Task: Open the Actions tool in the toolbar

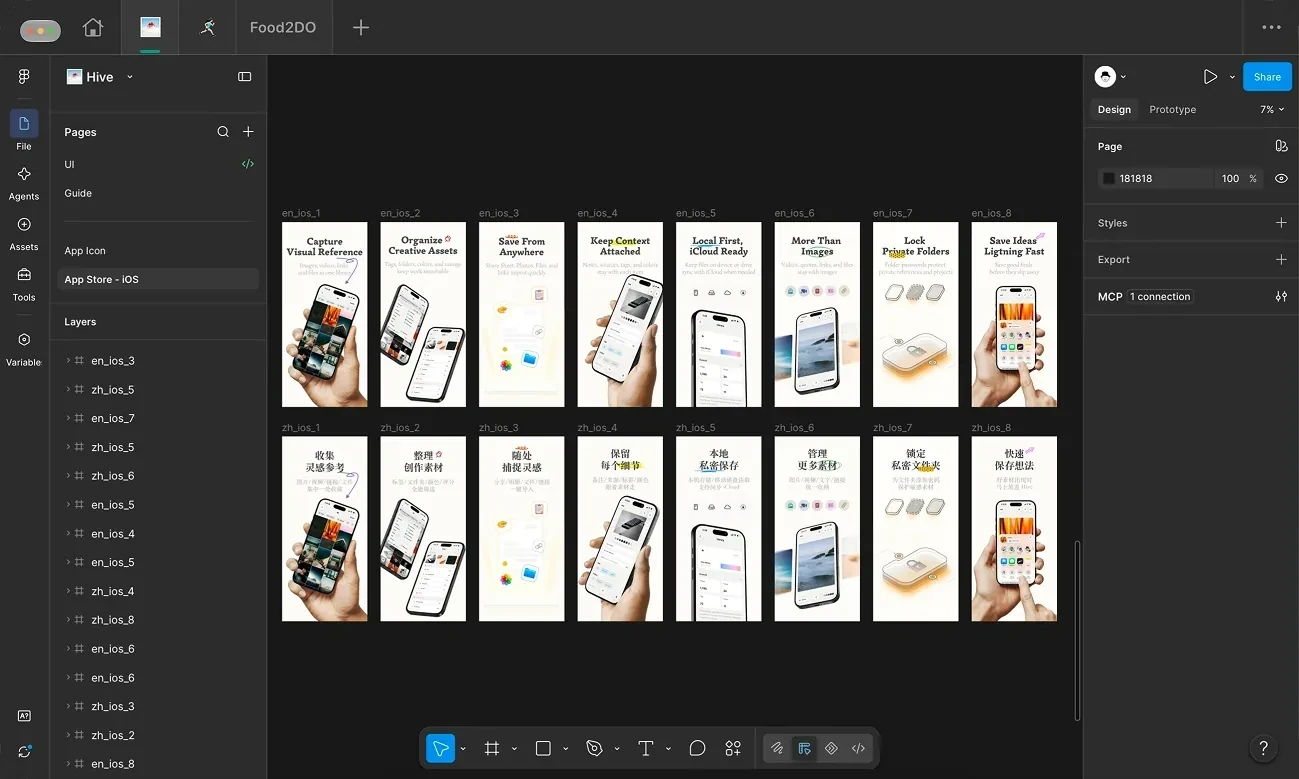Action: tap(733, 748)
